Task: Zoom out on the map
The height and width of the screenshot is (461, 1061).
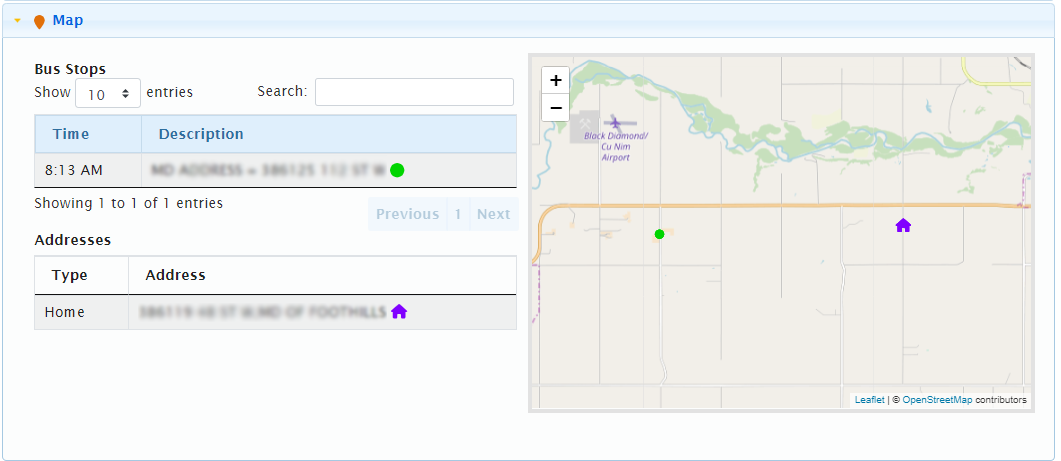Action: (555, 107)
